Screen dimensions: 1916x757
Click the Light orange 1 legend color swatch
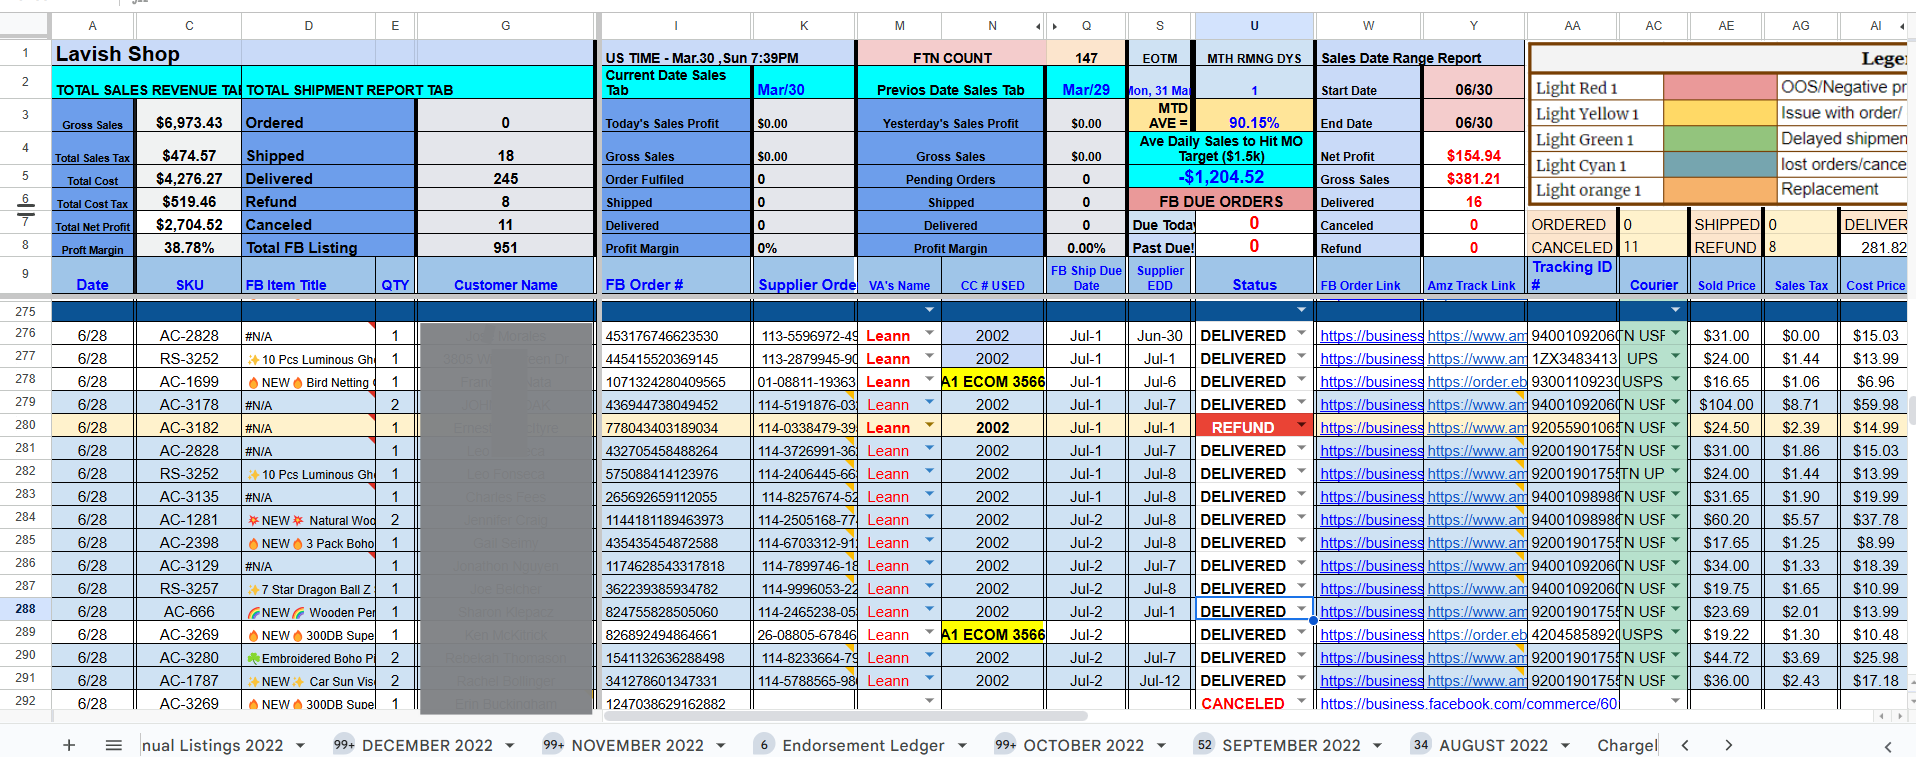[1720, 189]
